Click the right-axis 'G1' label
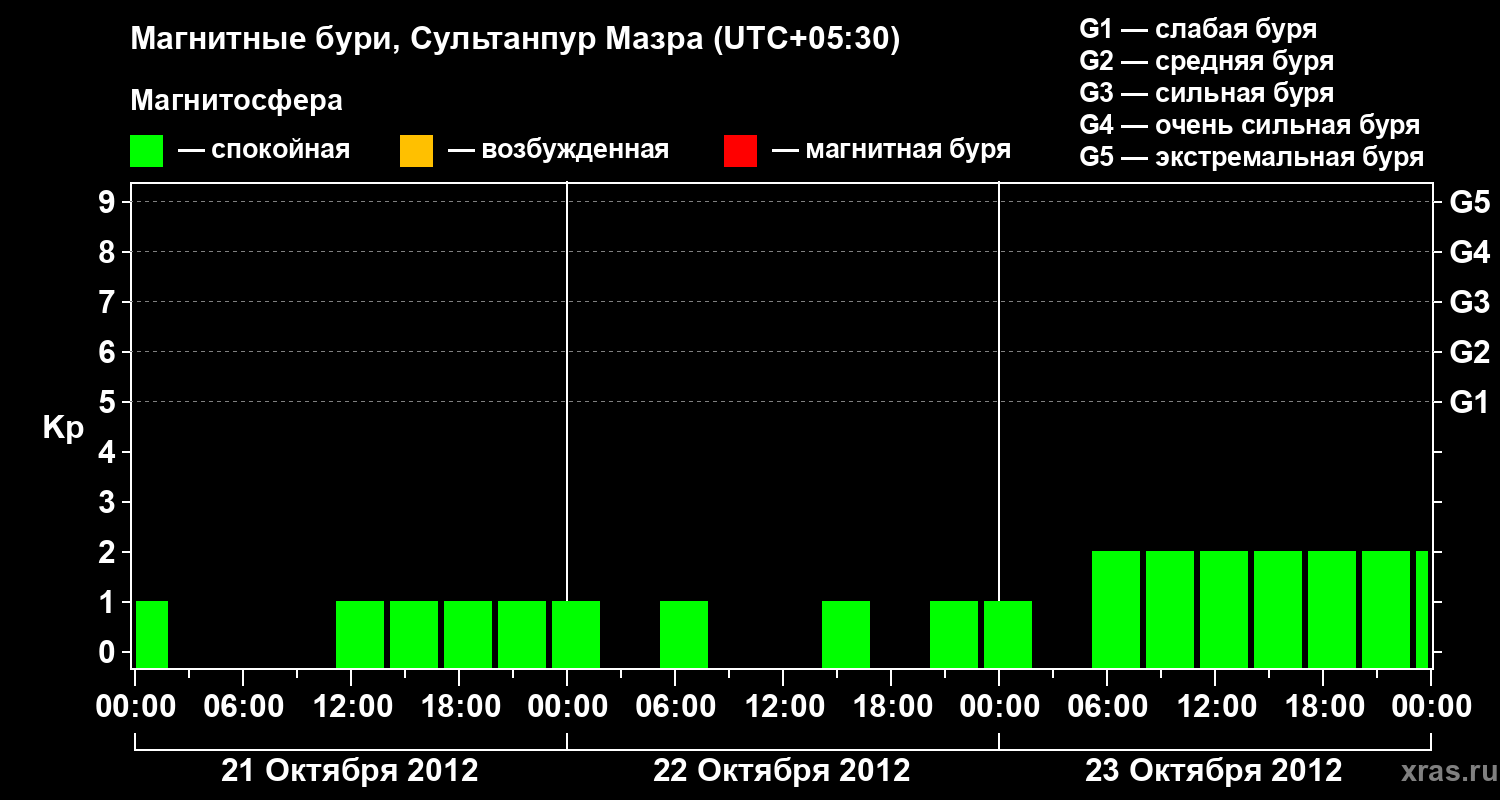This screenshot has height=800, width=1500. (x=1469, y=403)
